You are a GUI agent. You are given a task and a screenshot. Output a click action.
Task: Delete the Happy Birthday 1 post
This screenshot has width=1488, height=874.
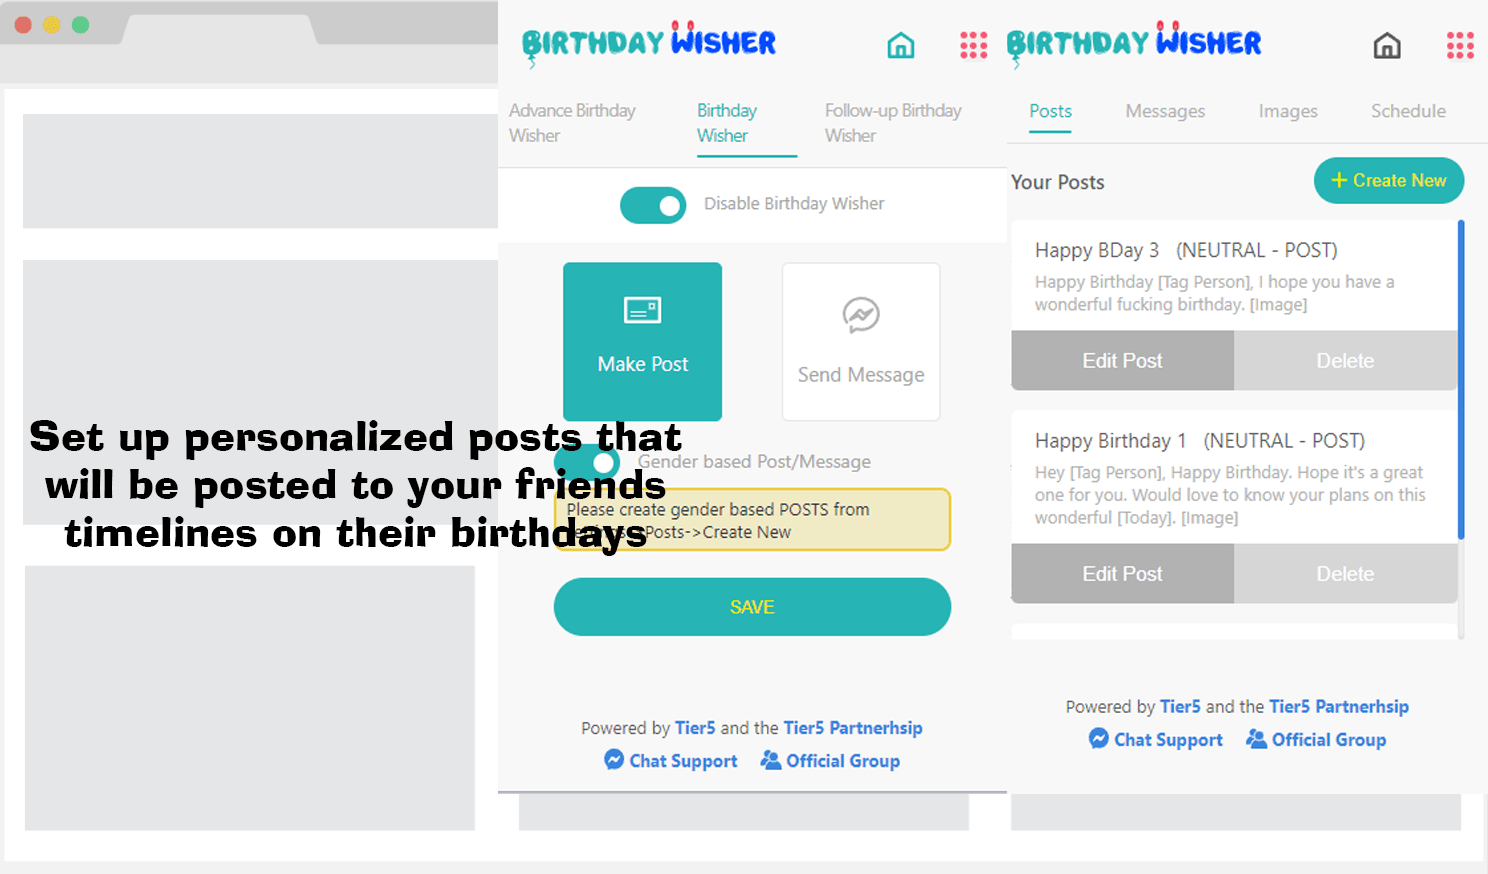pyautogui.click(x=1344, y=574)
